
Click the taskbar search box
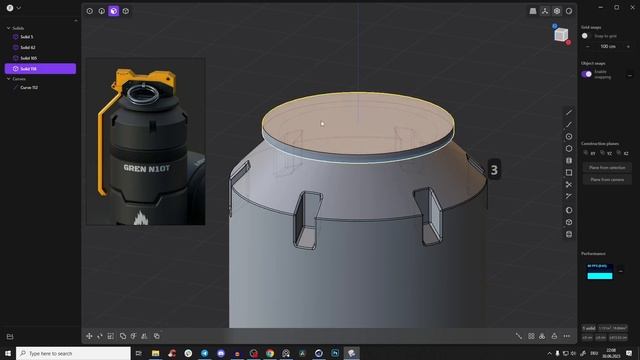(73, 353)
